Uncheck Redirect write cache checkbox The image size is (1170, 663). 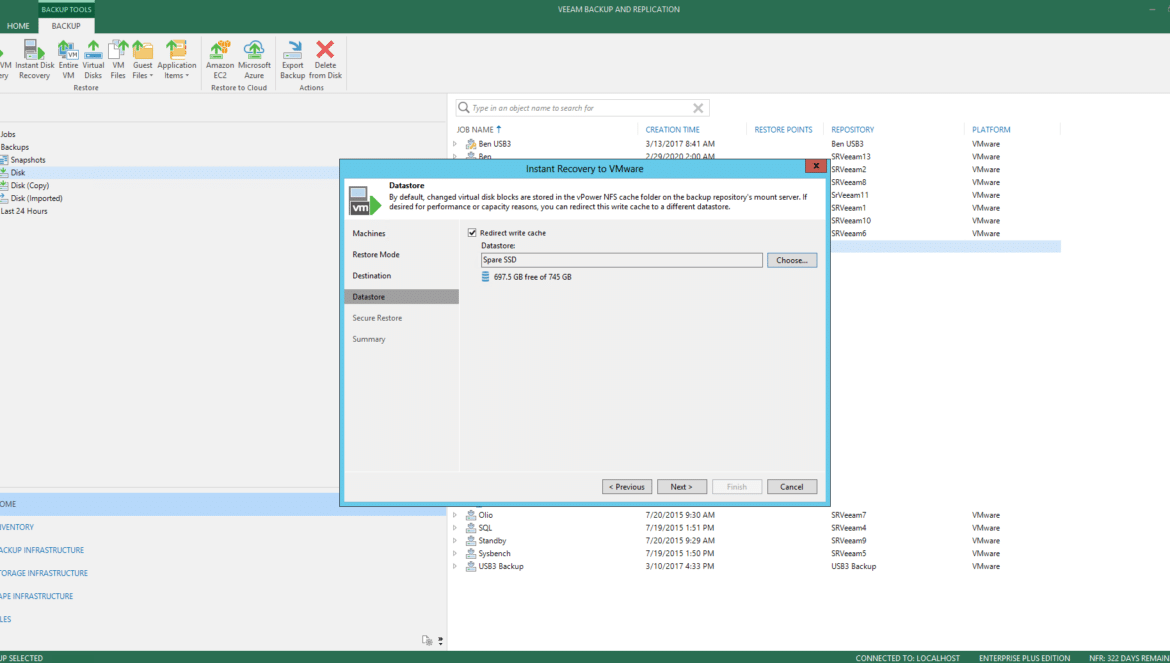pyautogui.click(x=472, y=233)
